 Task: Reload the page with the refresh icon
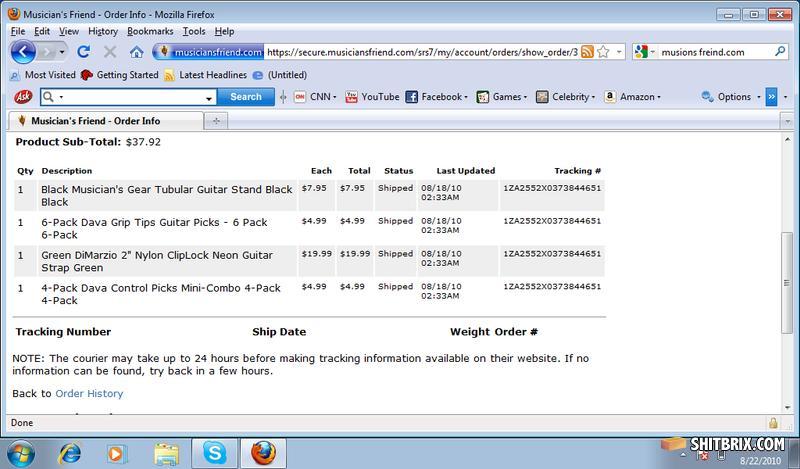[84, 52]
